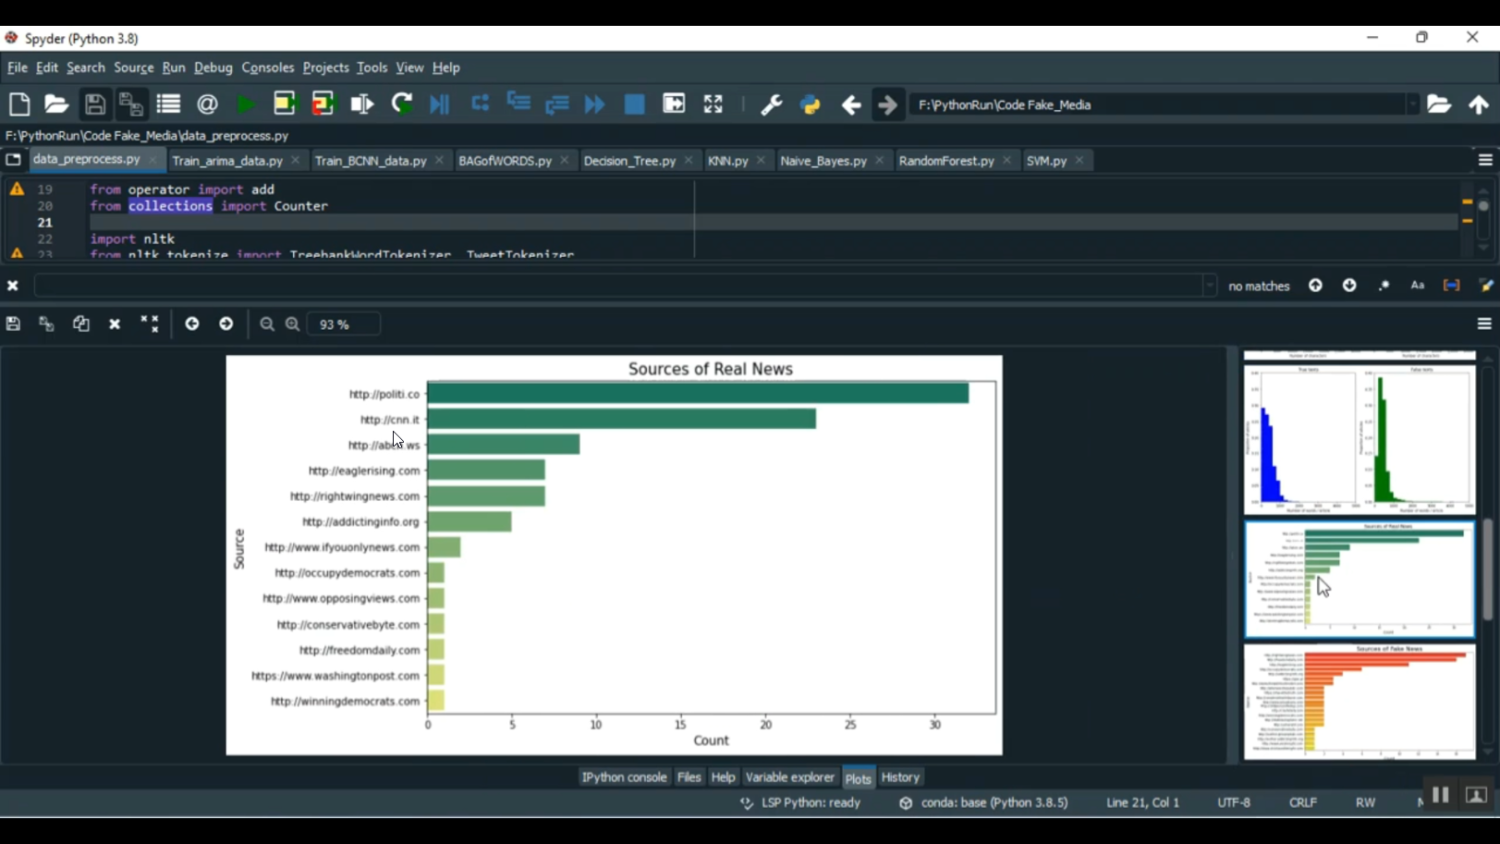Select the Sources of Fake News thumbnail
Viewport: 1500px width, 844px height.
[x=1359, y=702]
